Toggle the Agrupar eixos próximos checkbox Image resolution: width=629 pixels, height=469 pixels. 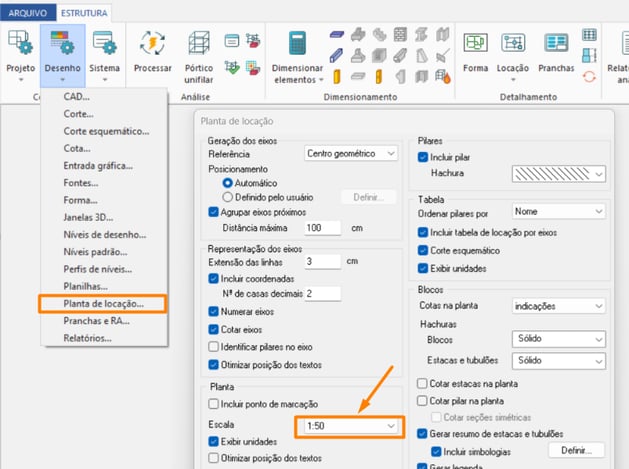[x=214, y=212]
